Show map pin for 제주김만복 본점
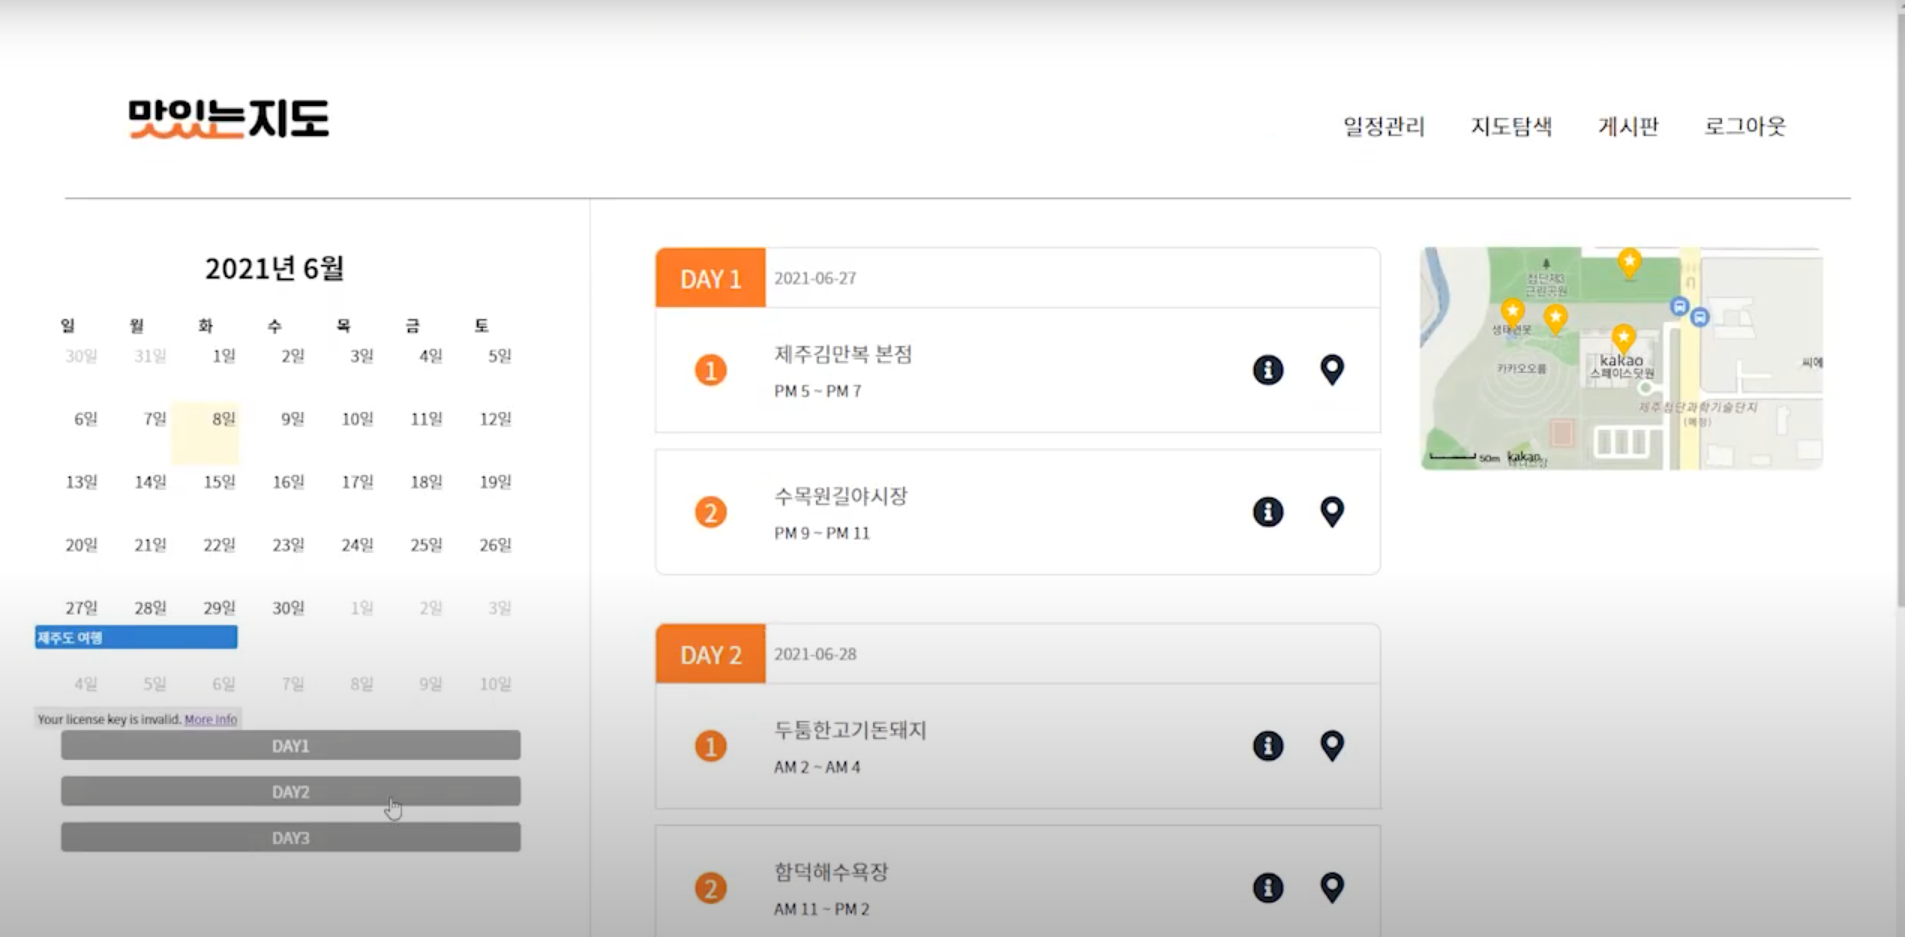Viewport: 1905px width, 937px height. pyautogui.click(x=1332, y=370)
